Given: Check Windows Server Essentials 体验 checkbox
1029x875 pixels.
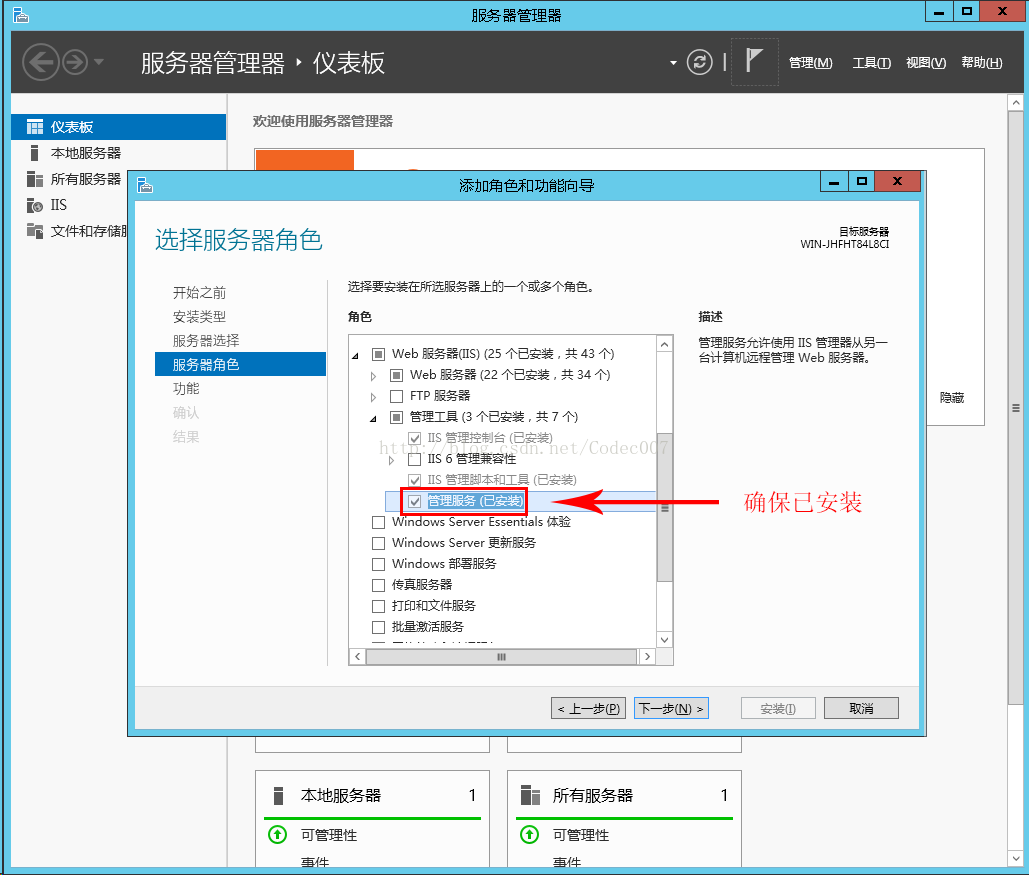Looking at the screenshot, I should [378, 523].
